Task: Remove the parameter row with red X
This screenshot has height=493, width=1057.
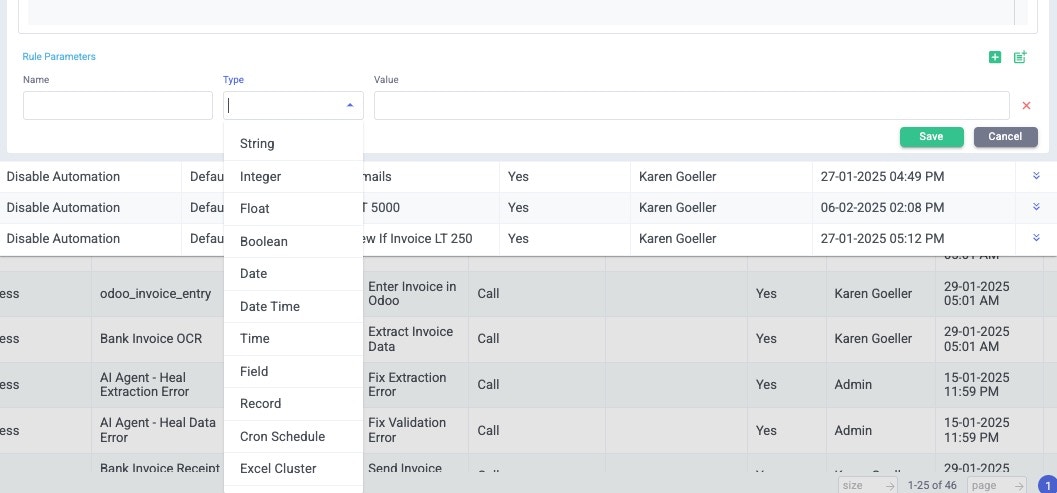Action: click(x=1026, y=106)
